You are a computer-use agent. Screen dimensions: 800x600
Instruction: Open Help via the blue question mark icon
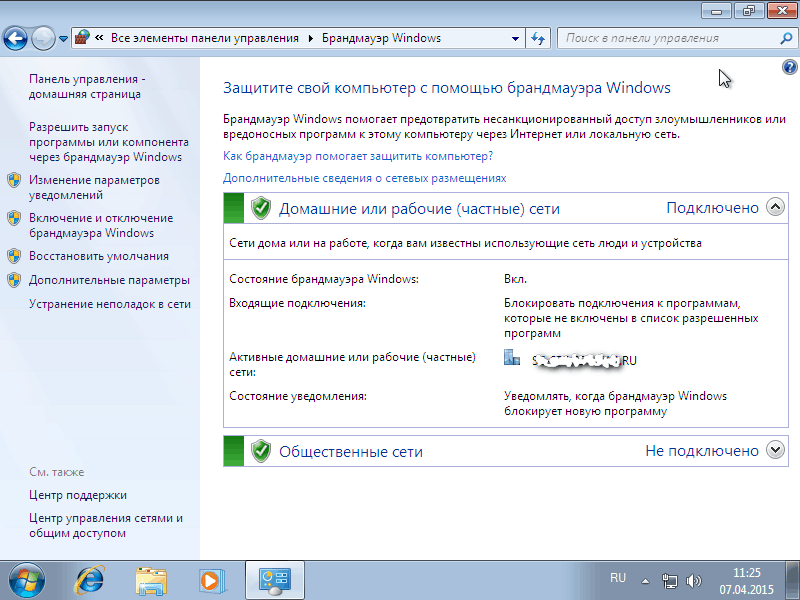point(789,67)
